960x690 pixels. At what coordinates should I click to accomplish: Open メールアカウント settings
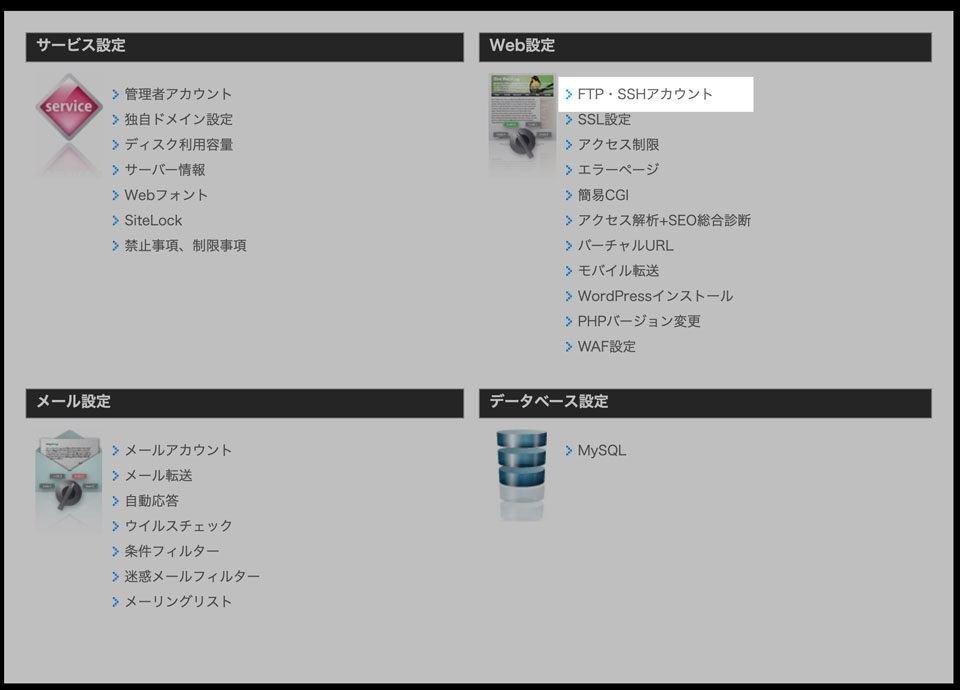[x=178, y=450]
